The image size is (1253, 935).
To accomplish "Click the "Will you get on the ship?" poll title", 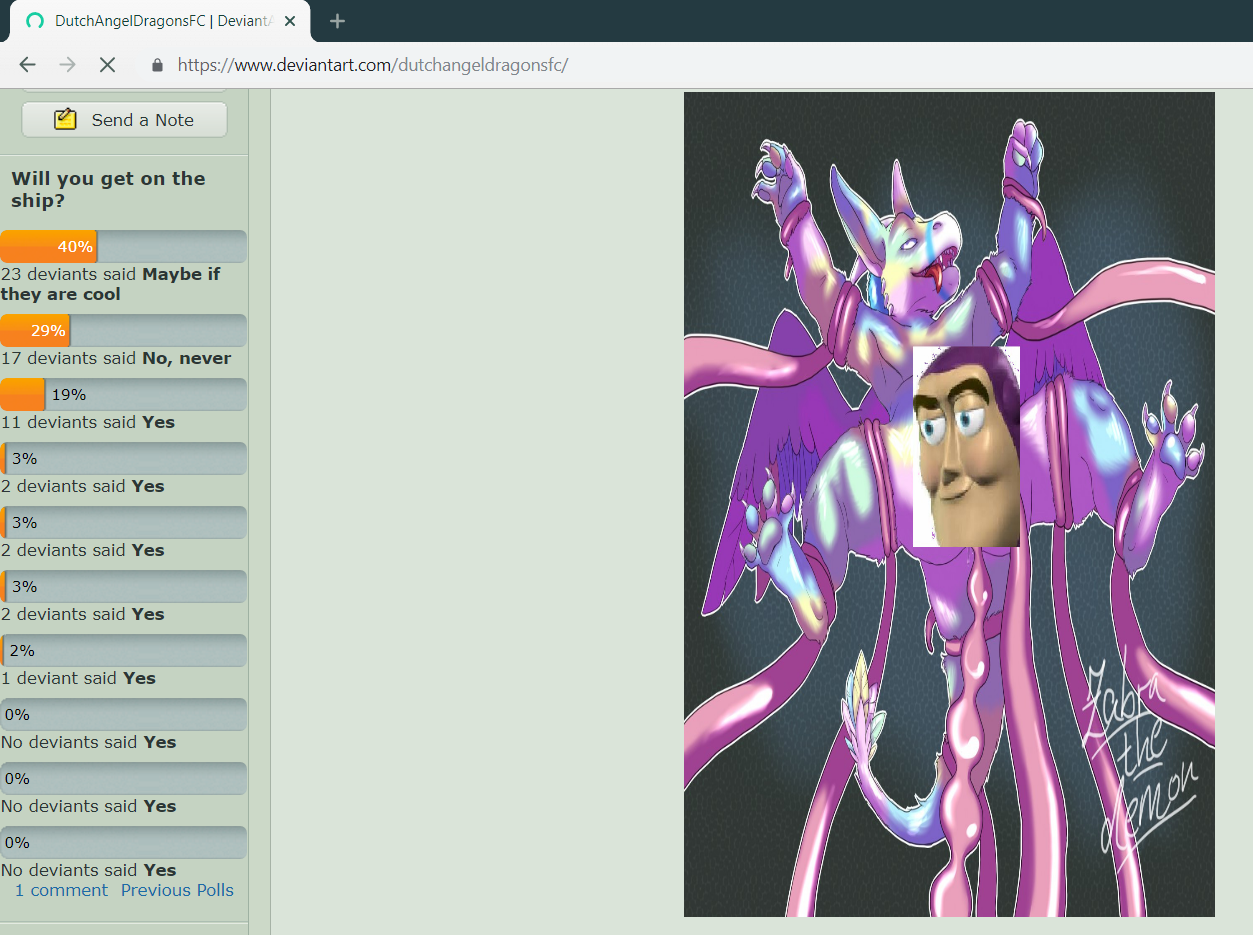I will coord(108,189).
